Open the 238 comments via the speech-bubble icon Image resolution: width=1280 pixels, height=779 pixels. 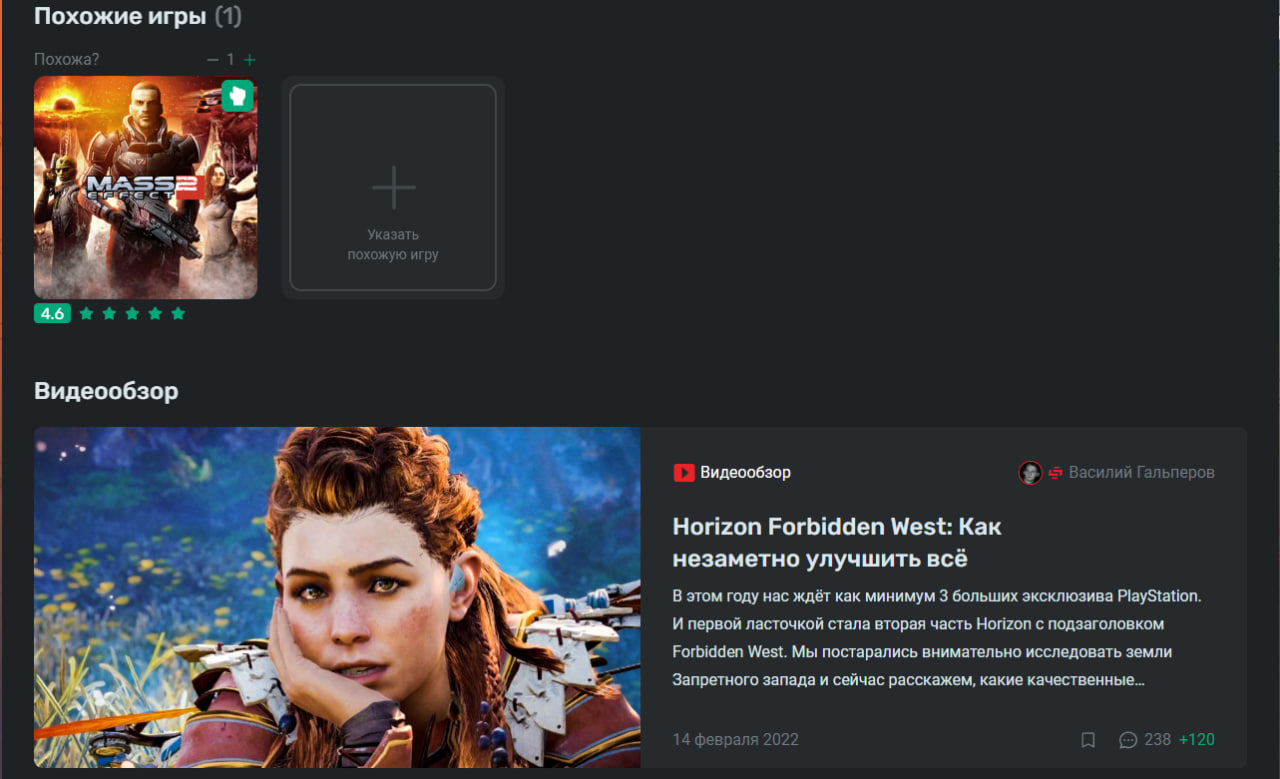pos(1128,740)
